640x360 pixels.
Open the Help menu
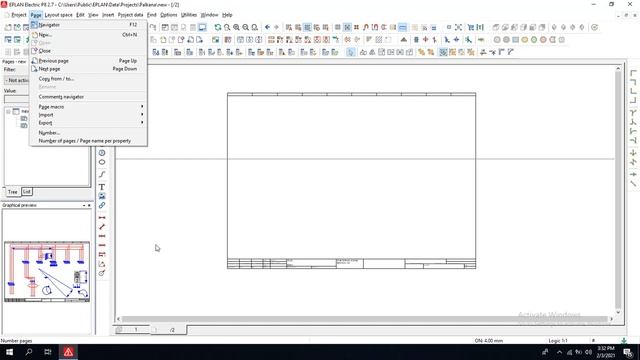pos(227,15)
